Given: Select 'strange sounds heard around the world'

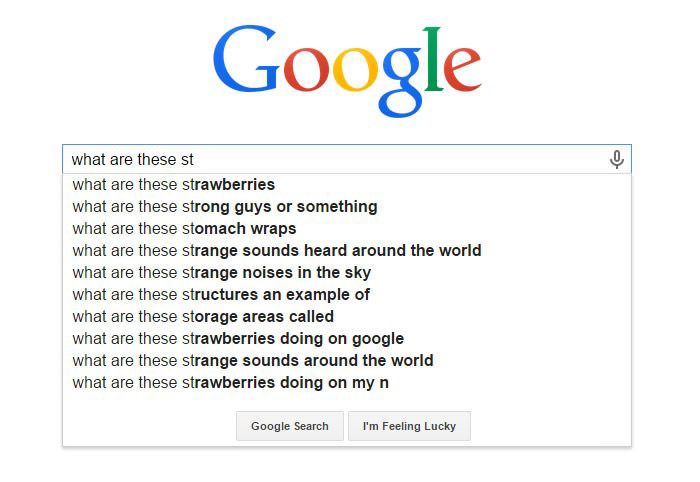Looking at the screenshot, I should tap(346, 250).
